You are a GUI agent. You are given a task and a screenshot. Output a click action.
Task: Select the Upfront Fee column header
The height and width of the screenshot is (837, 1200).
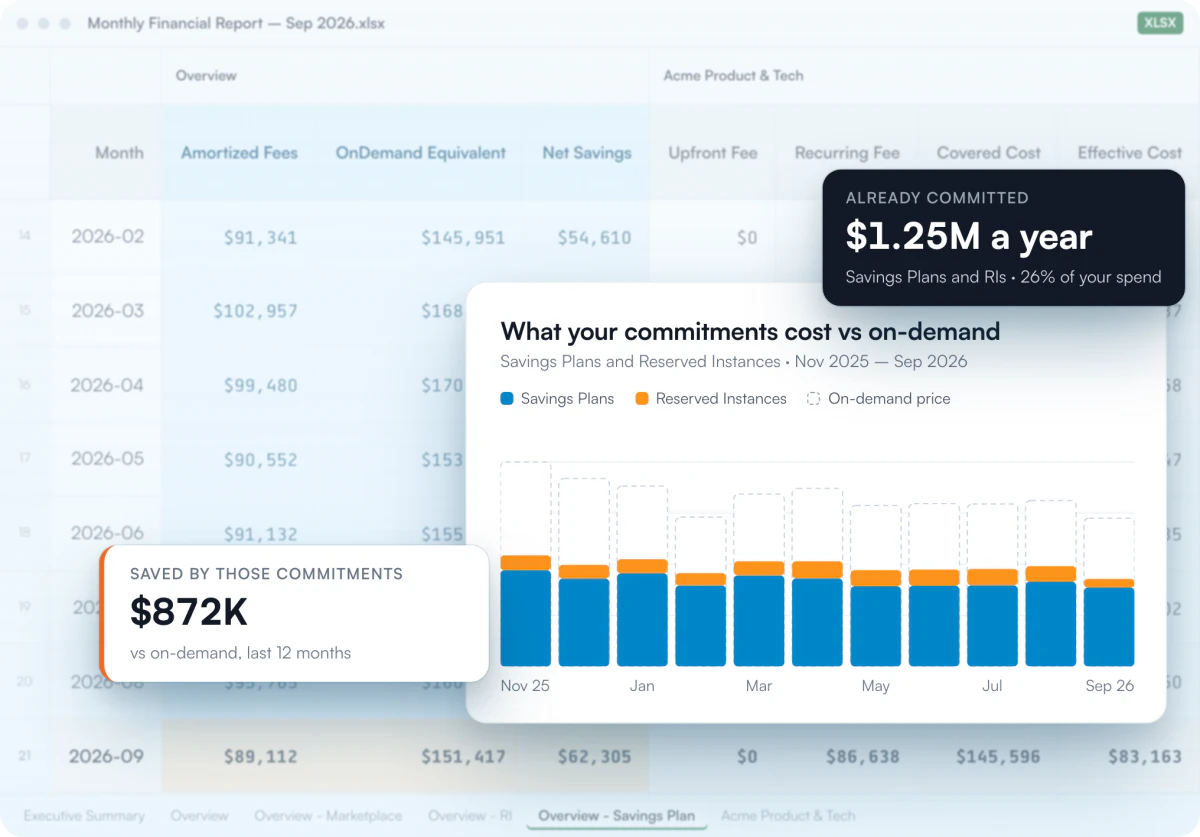pyautogui.click(x=713, y=153)
